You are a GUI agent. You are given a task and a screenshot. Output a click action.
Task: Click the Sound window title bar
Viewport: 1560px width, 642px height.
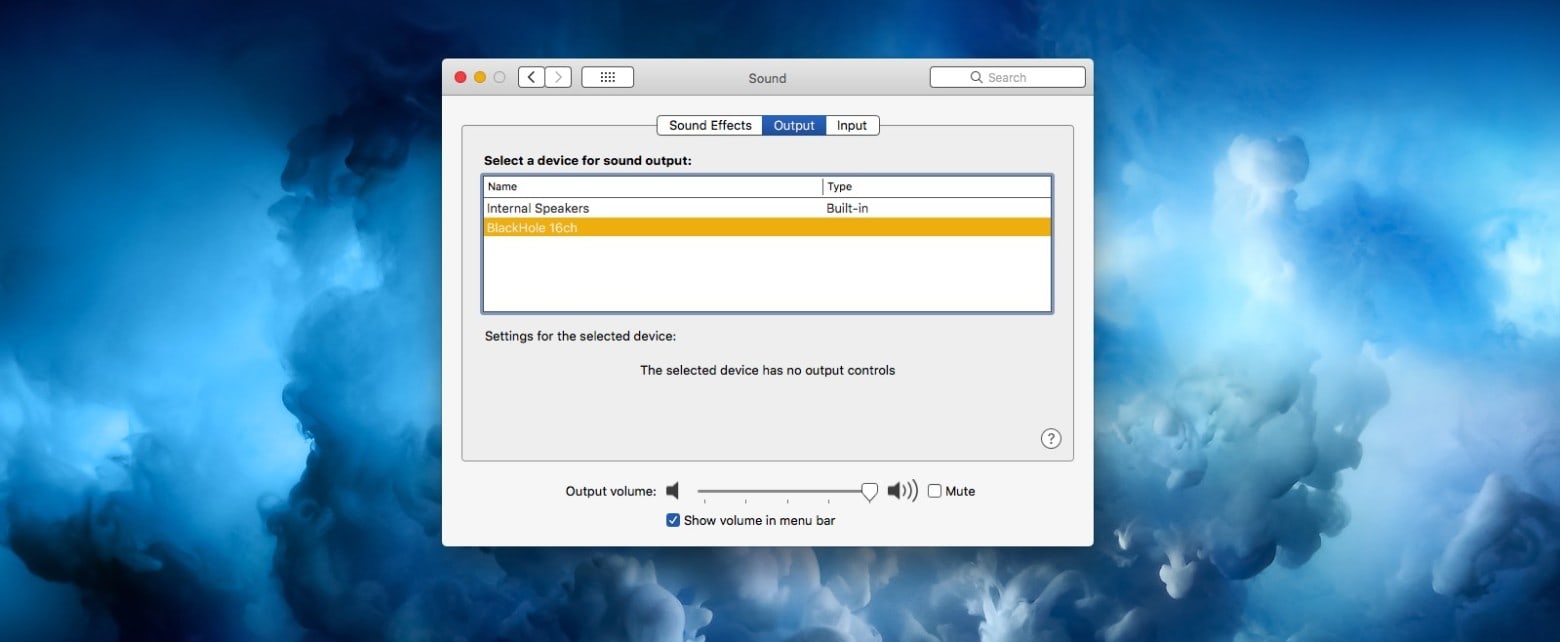point(767,78)
